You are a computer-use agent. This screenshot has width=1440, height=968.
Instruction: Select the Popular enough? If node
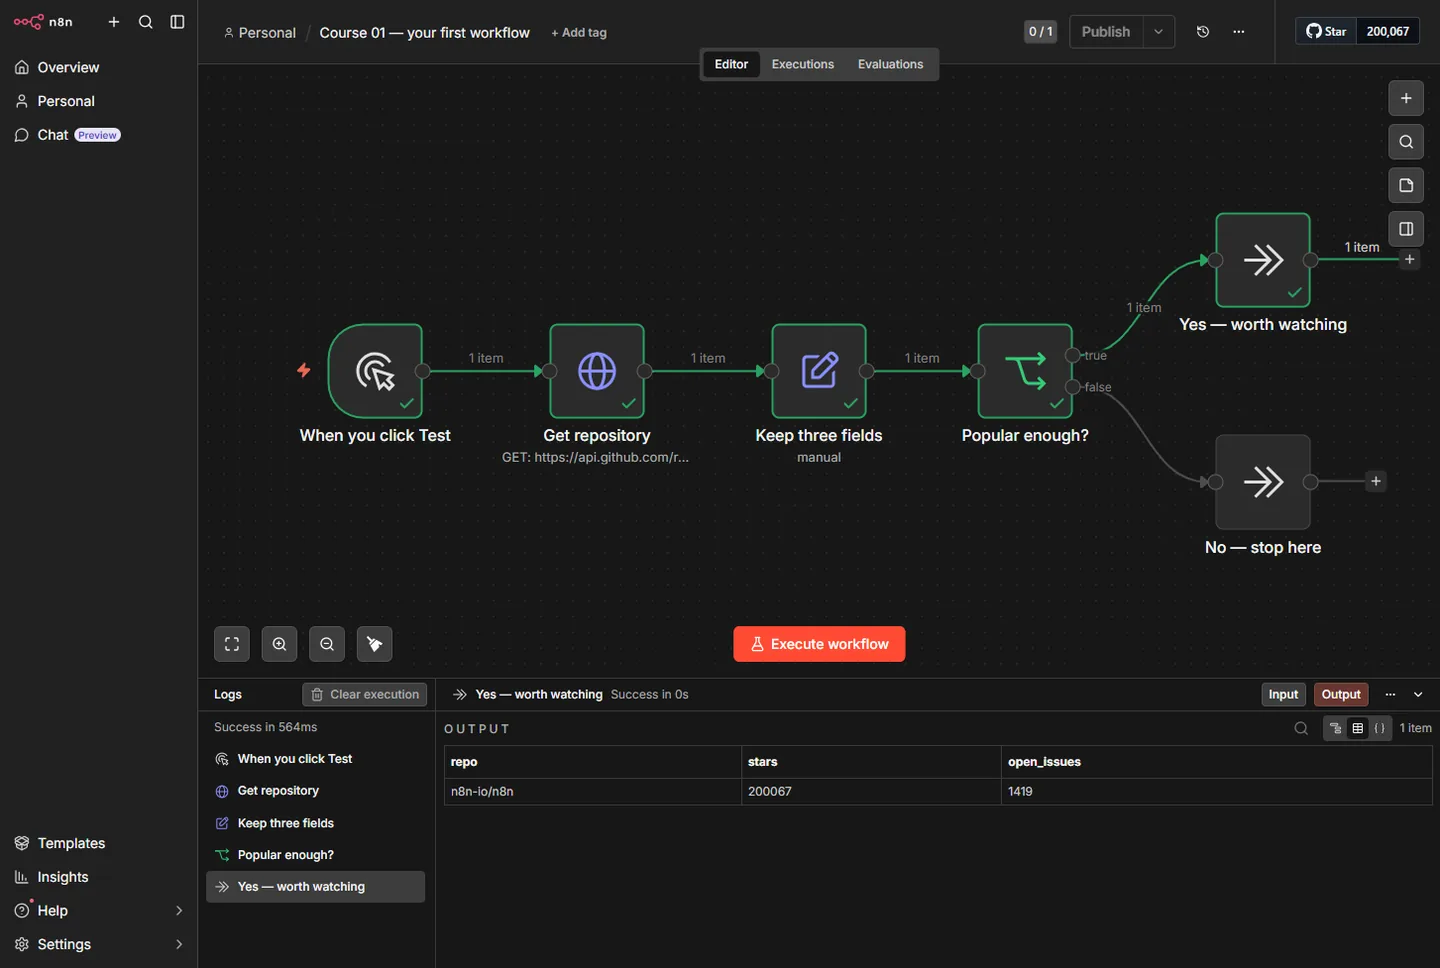(x=1025, y=371)
